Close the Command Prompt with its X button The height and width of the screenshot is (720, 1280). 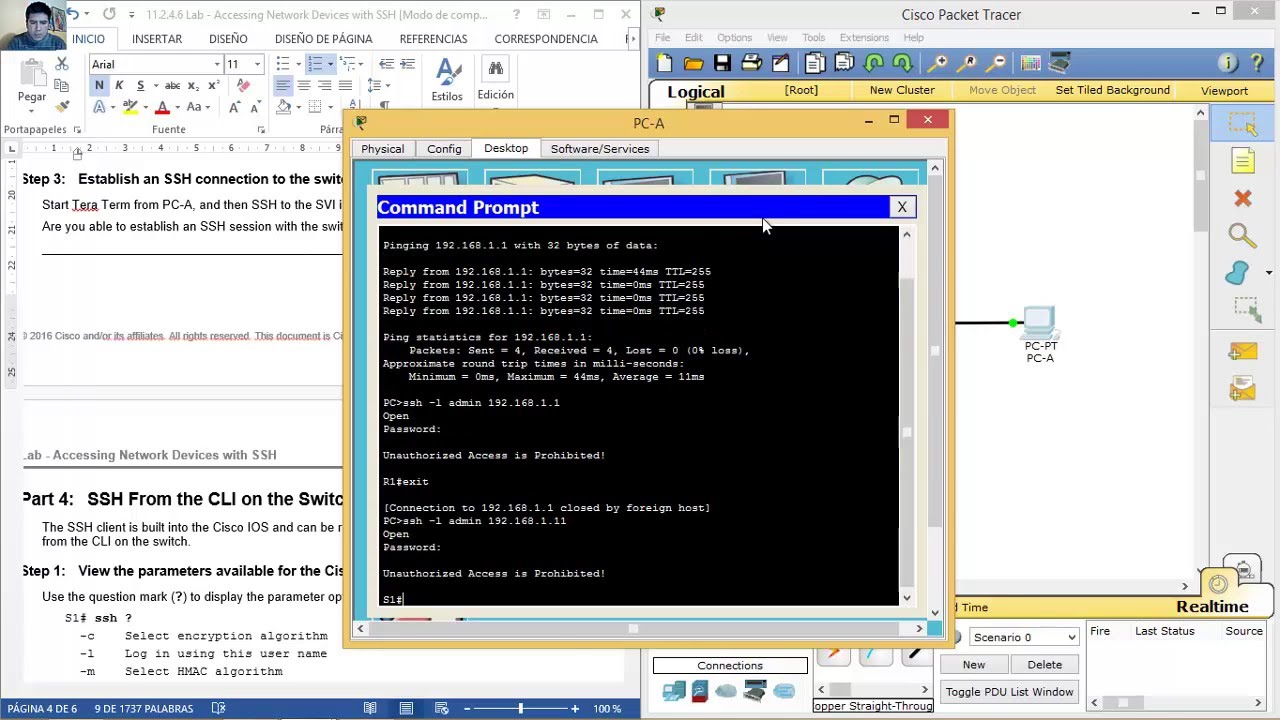click(902, 207)
